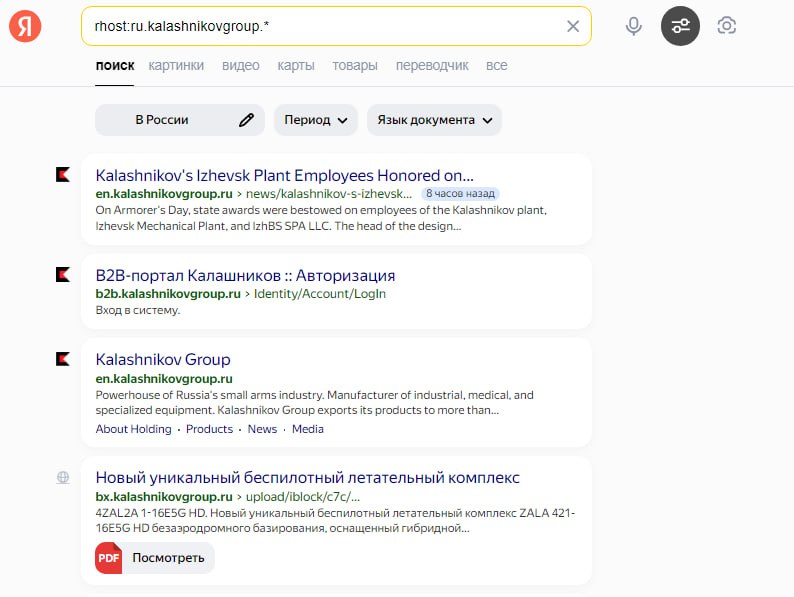Open the News sitelink
The image size is (794, 597).
262,429
